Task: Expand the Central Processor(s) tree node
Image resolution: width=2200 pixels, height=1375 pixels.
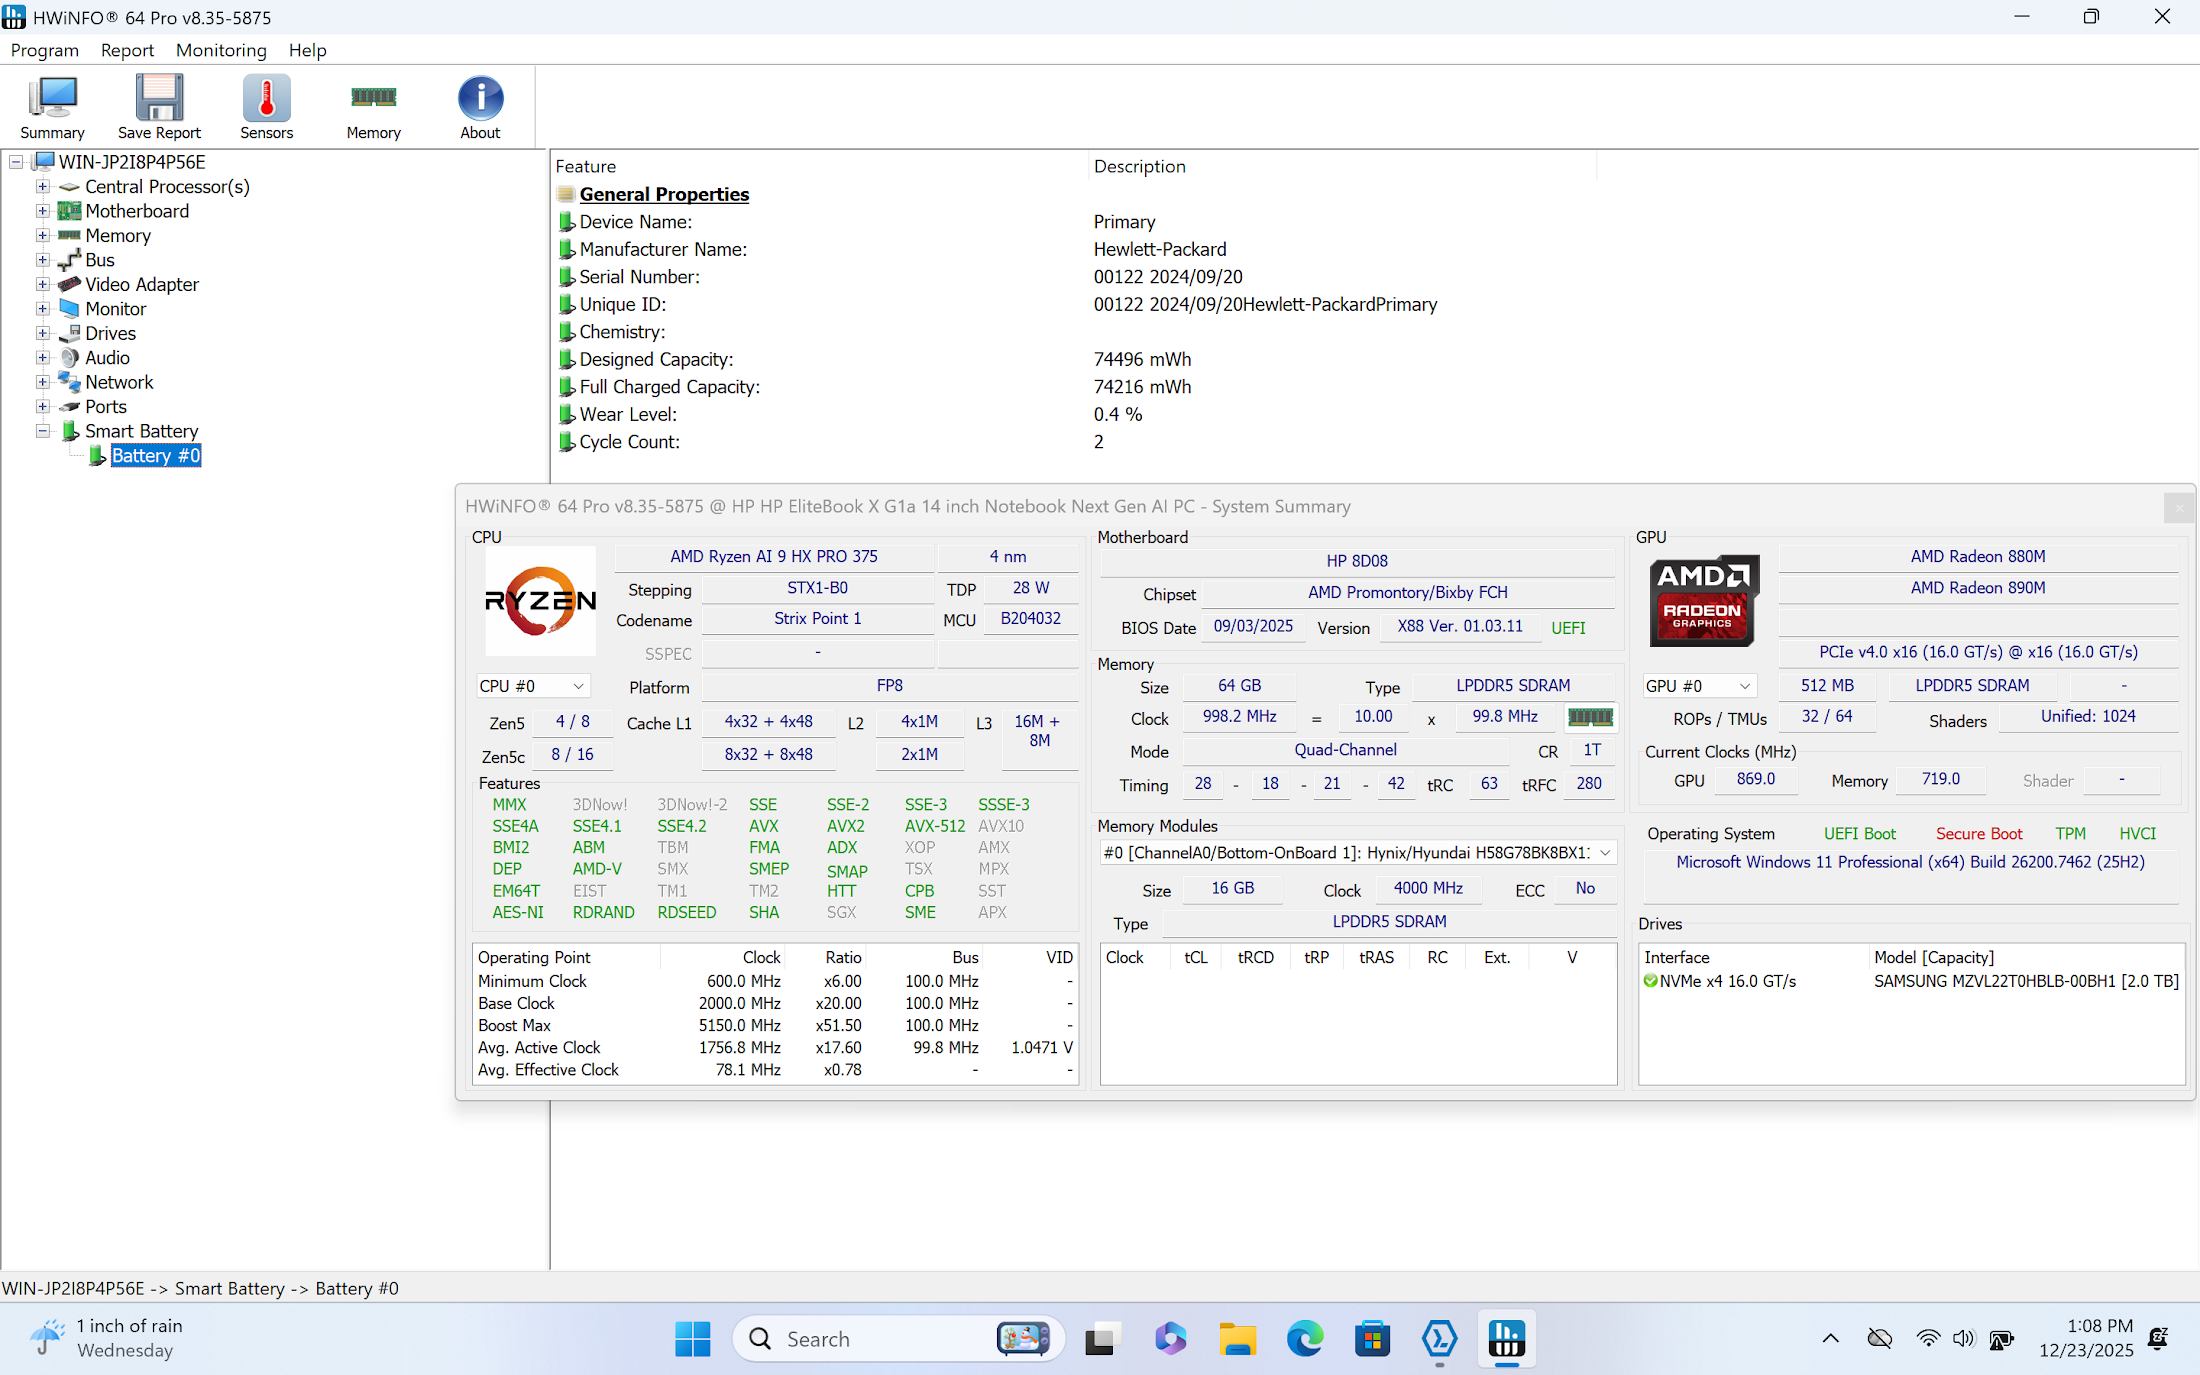Action: coord(43,187)
